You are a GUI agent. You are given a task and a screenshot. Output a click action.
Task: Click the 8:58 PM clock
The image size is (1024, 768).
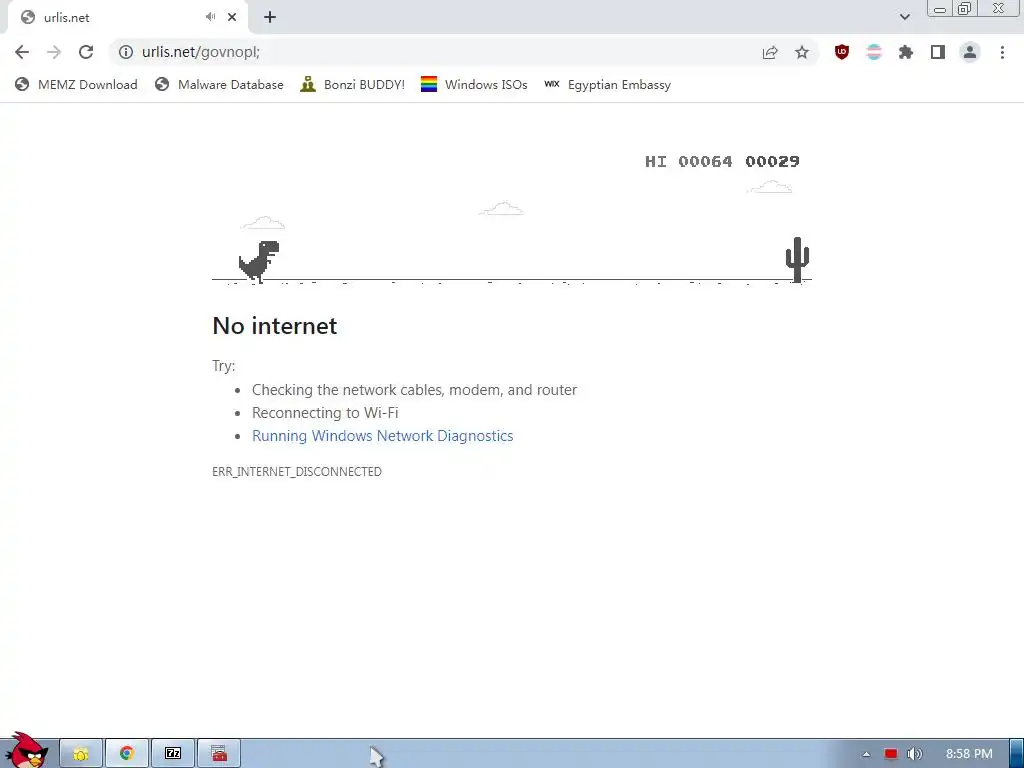(x=969, y=754)
